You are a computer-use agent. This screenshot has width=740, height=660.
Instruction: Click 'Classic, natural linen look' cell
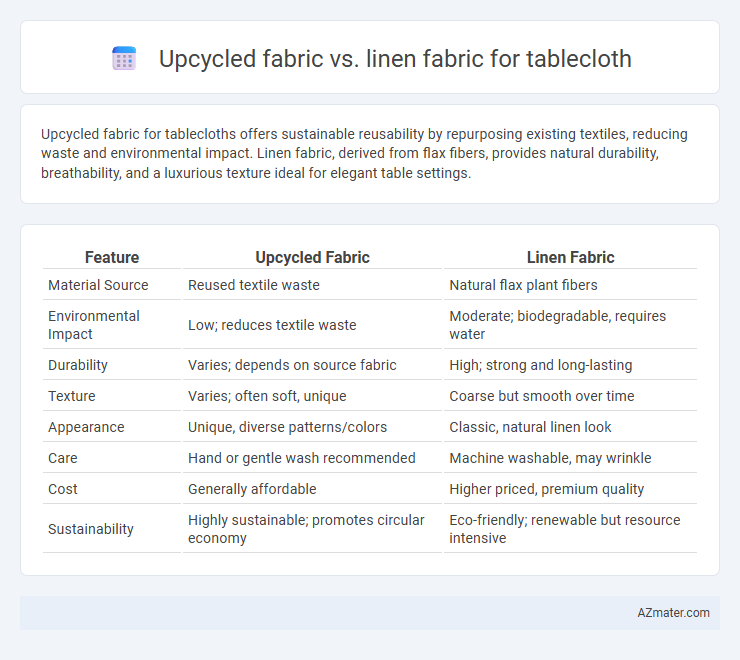coord(530,427)
